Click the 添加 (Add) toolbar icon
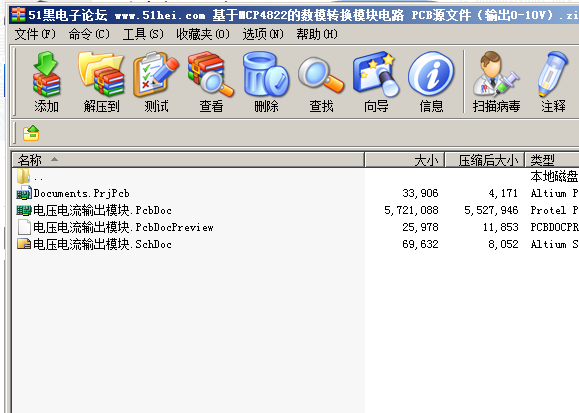579x413 pixels. 46,82
